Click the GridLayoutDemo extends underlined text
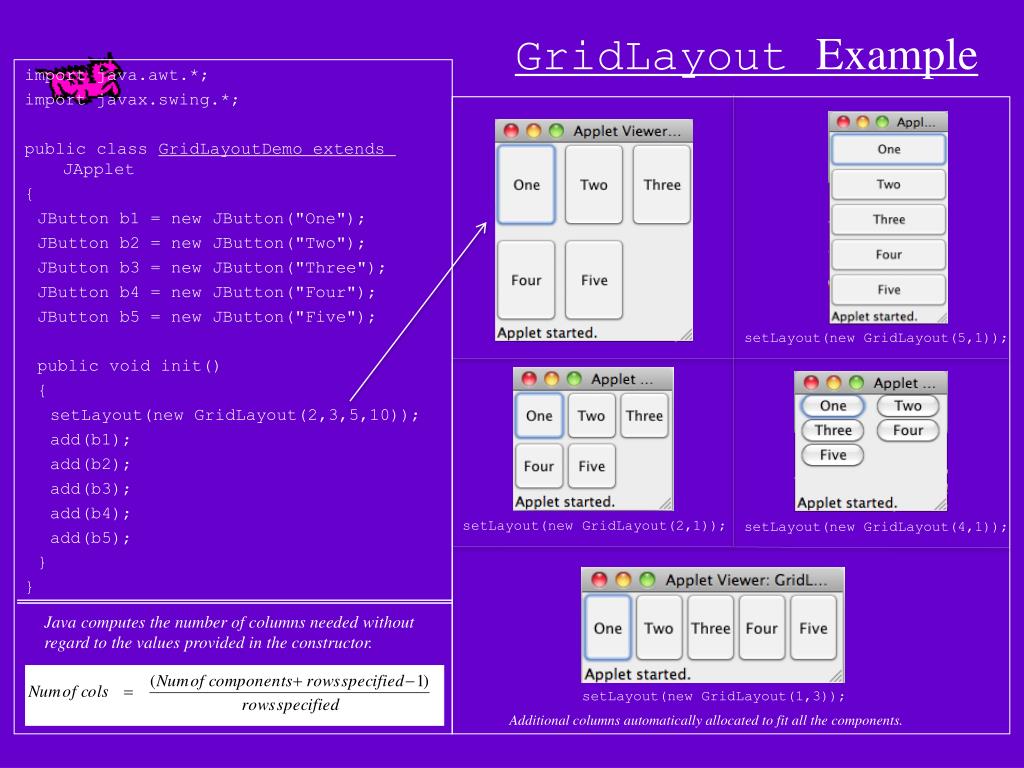This screenshot has width=1024, height=768. [276, 149]
